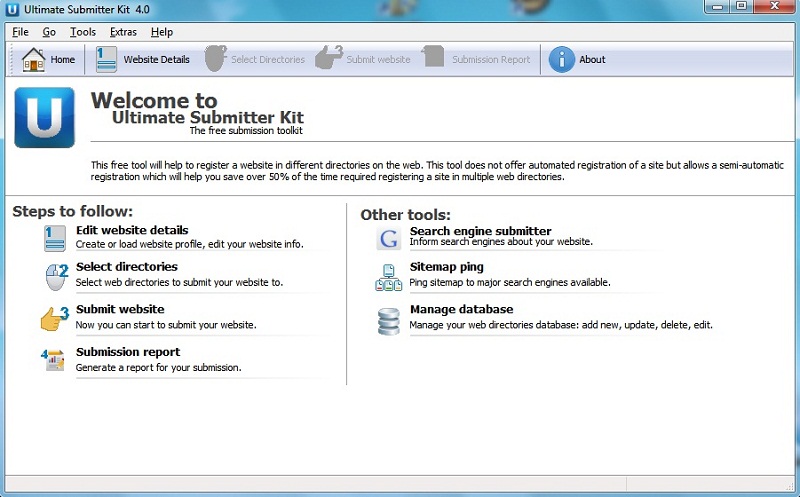800x497 pixels.
Task: Click the Website Details toolbar icon
Action: 106,60
